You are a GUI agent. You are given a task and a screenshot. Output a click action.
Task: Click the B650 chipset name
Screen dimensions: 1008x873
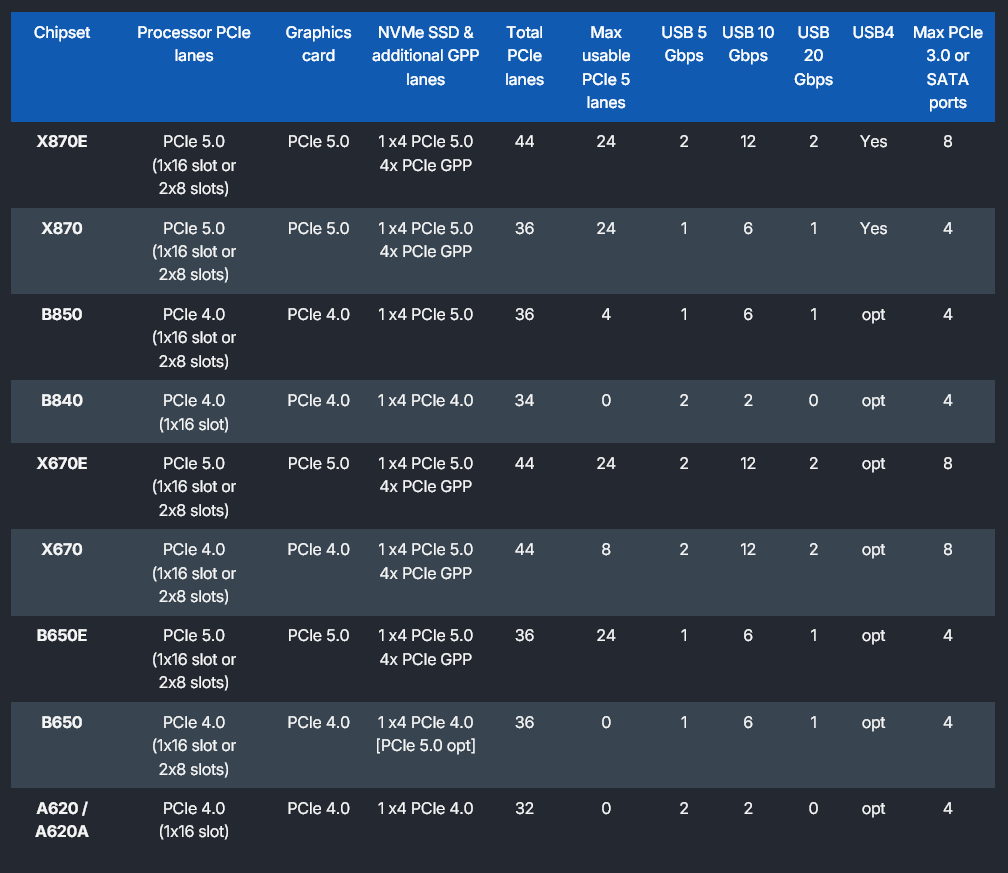[x=62, y=723]
